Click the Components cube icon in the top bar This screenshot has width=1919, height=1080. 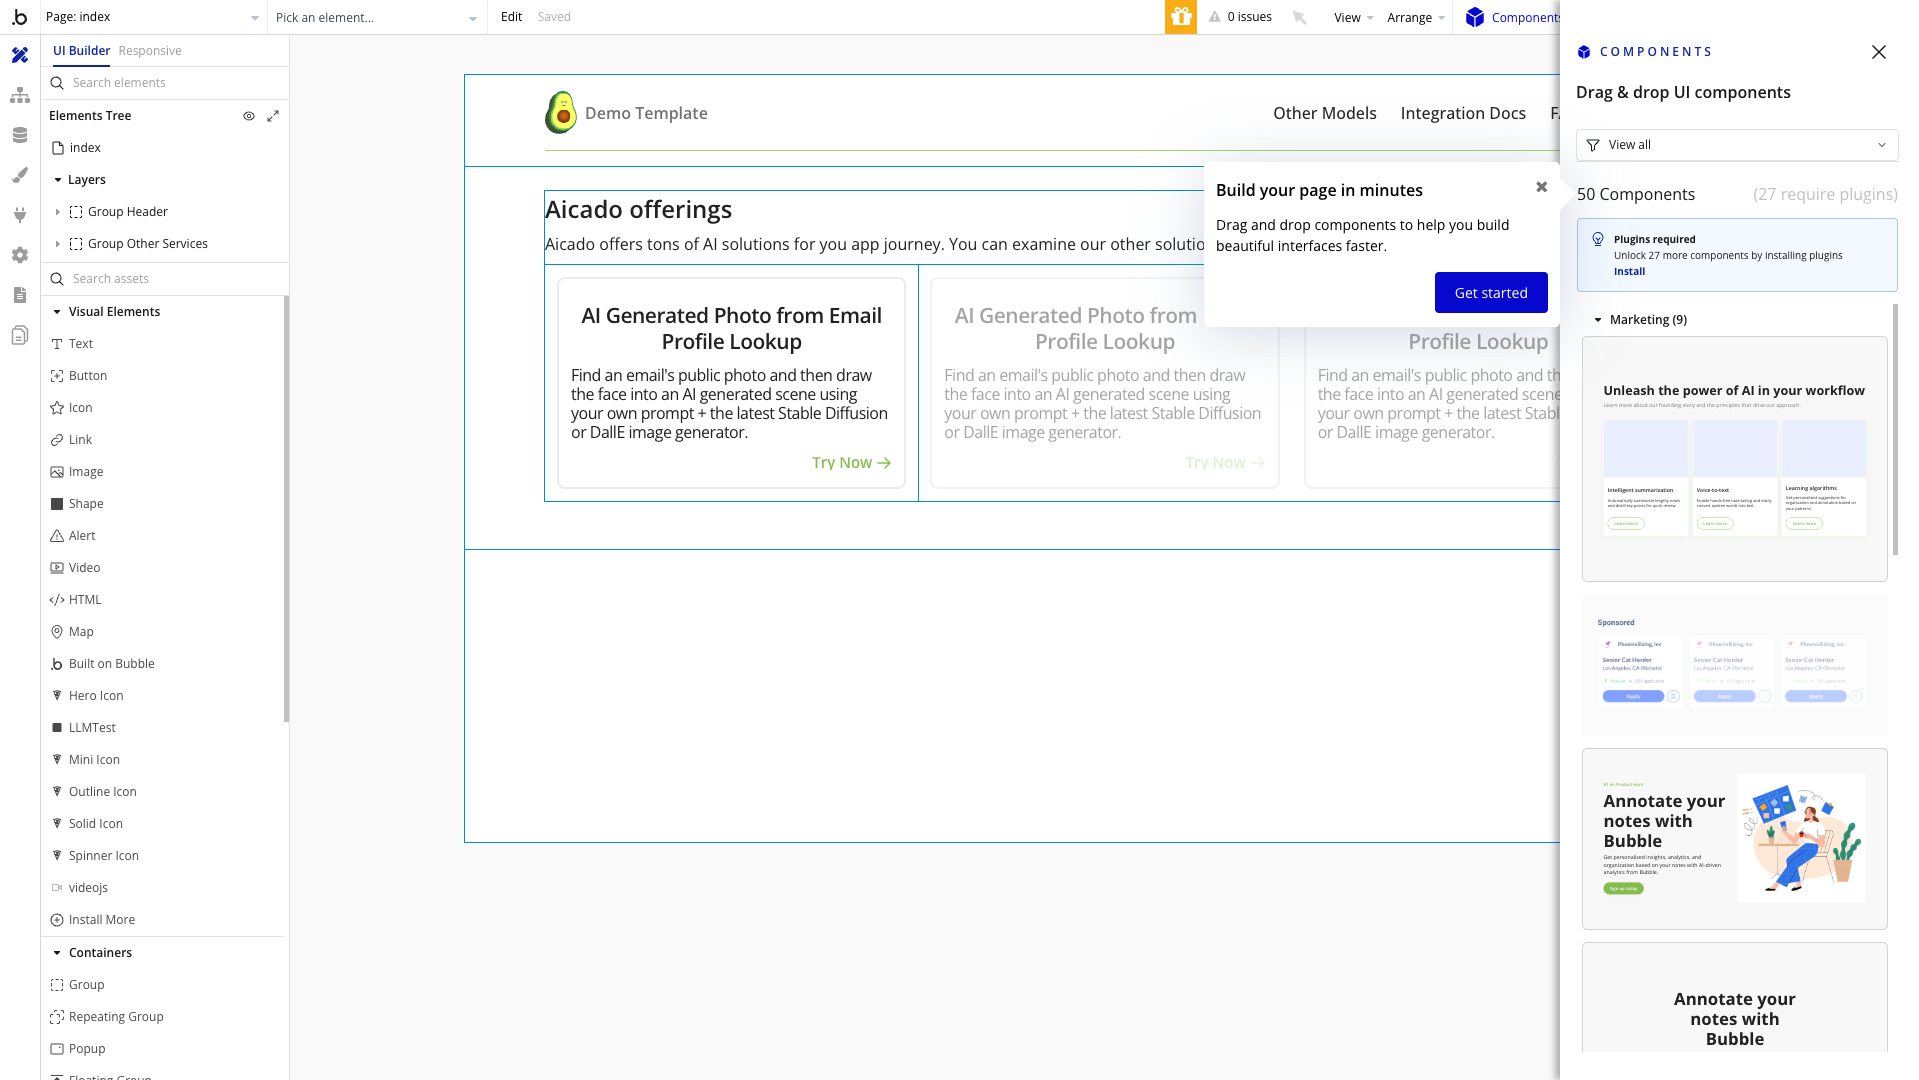point(1474,16)
